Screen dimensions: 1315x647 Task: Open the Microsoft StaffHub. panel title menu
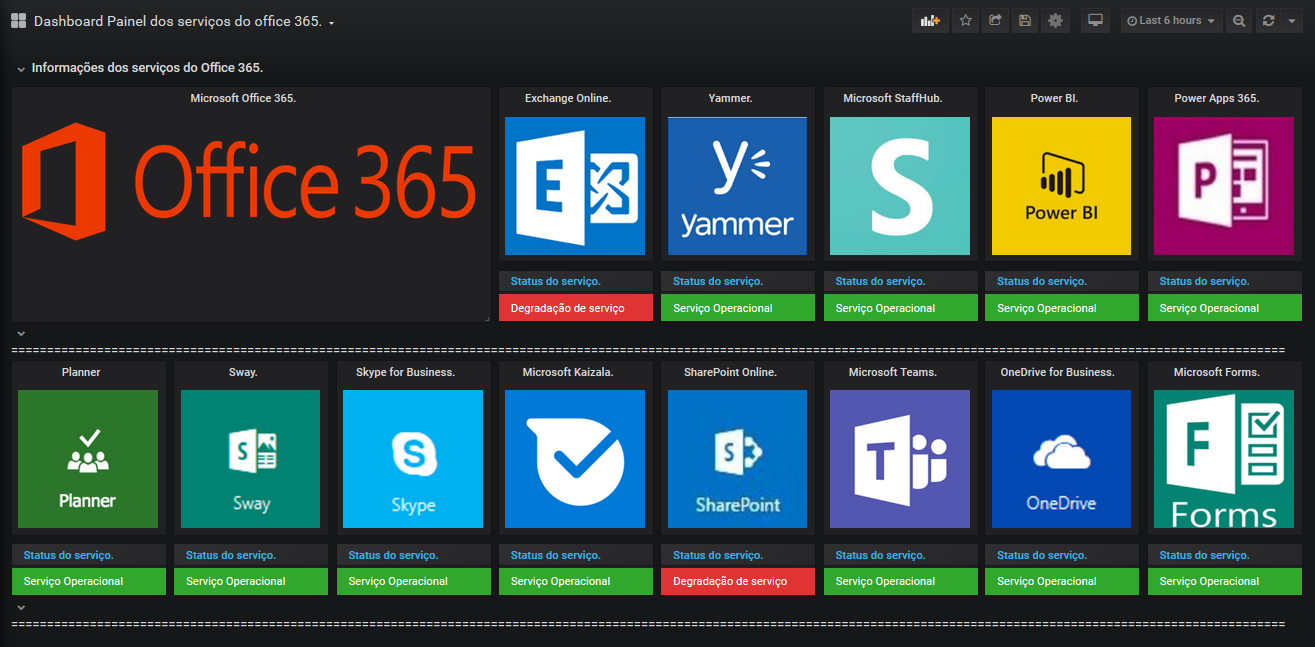[x=893, y=98]
